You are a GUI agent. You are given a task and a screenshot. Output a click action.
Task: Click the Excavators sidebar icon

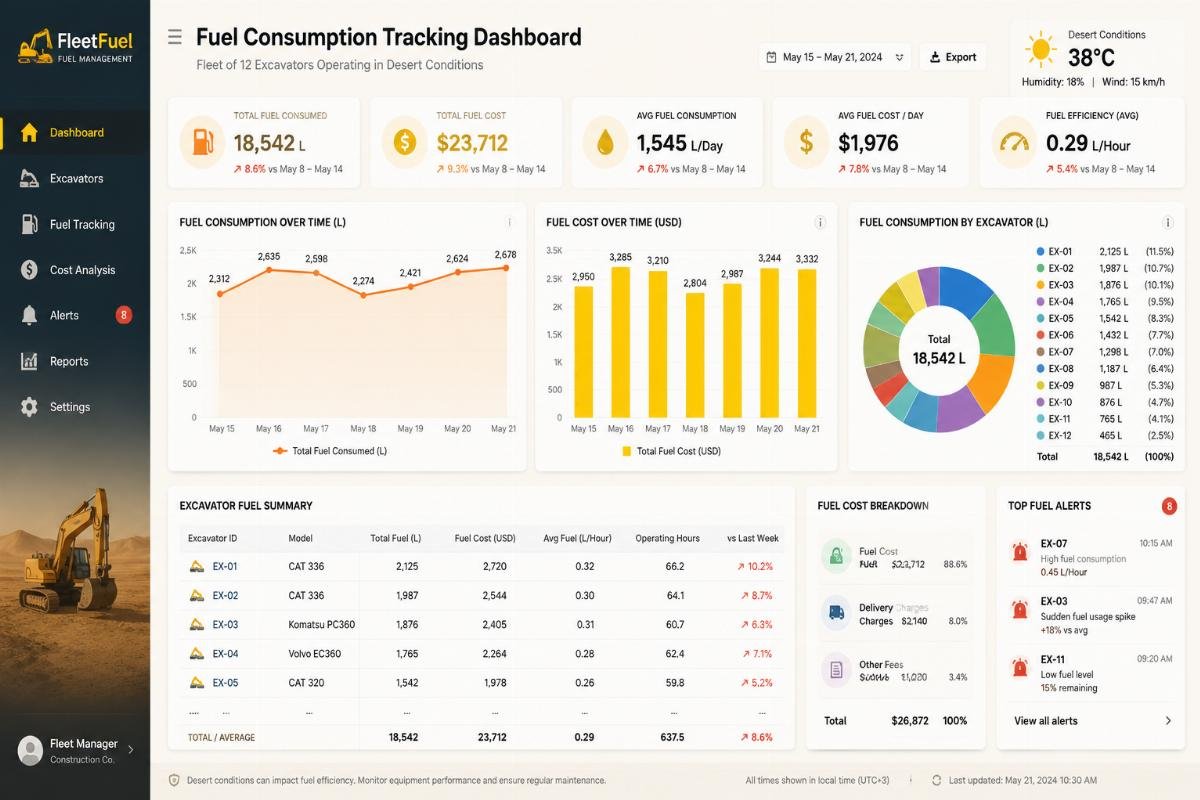tap(29, 178)
